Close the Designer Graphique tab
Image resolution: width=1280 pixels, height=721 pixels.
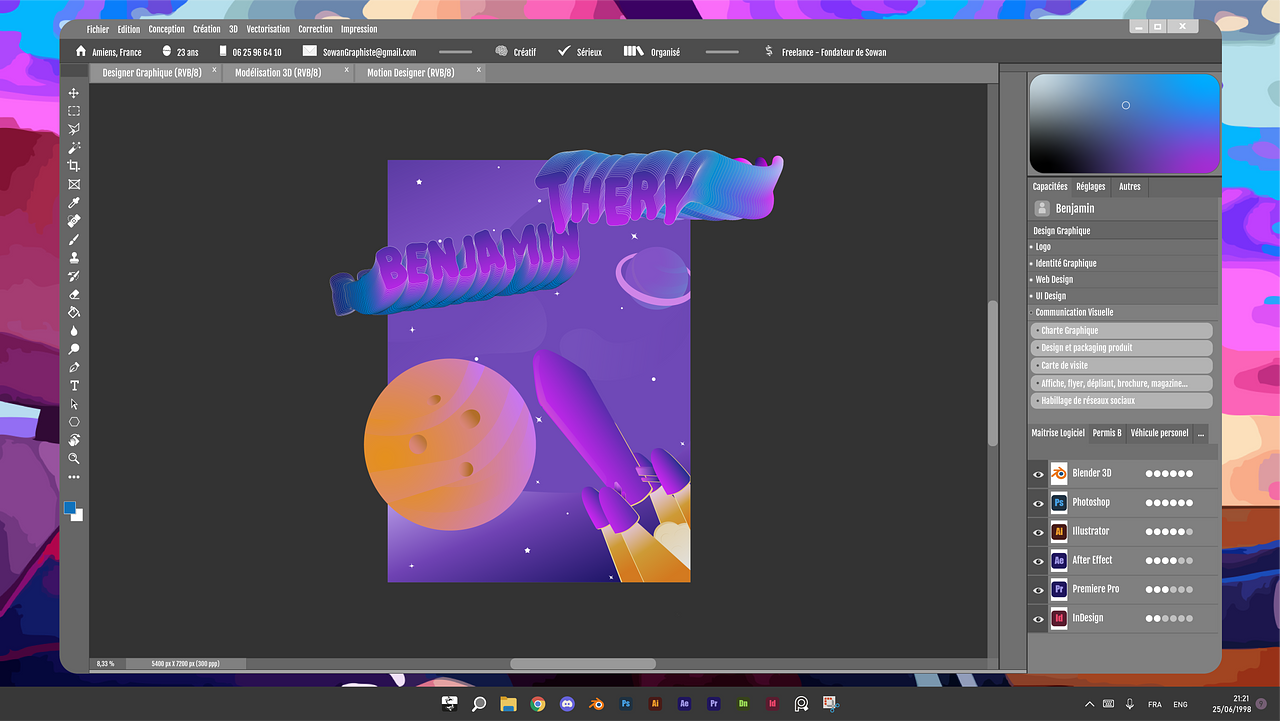click(x=214, y=70)
